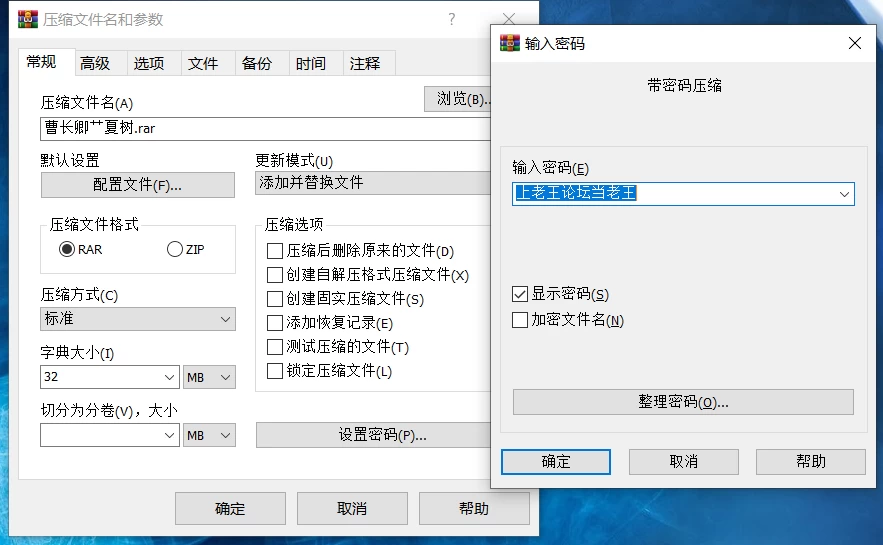Click 取消 in the password dialog

pos(684,462)
